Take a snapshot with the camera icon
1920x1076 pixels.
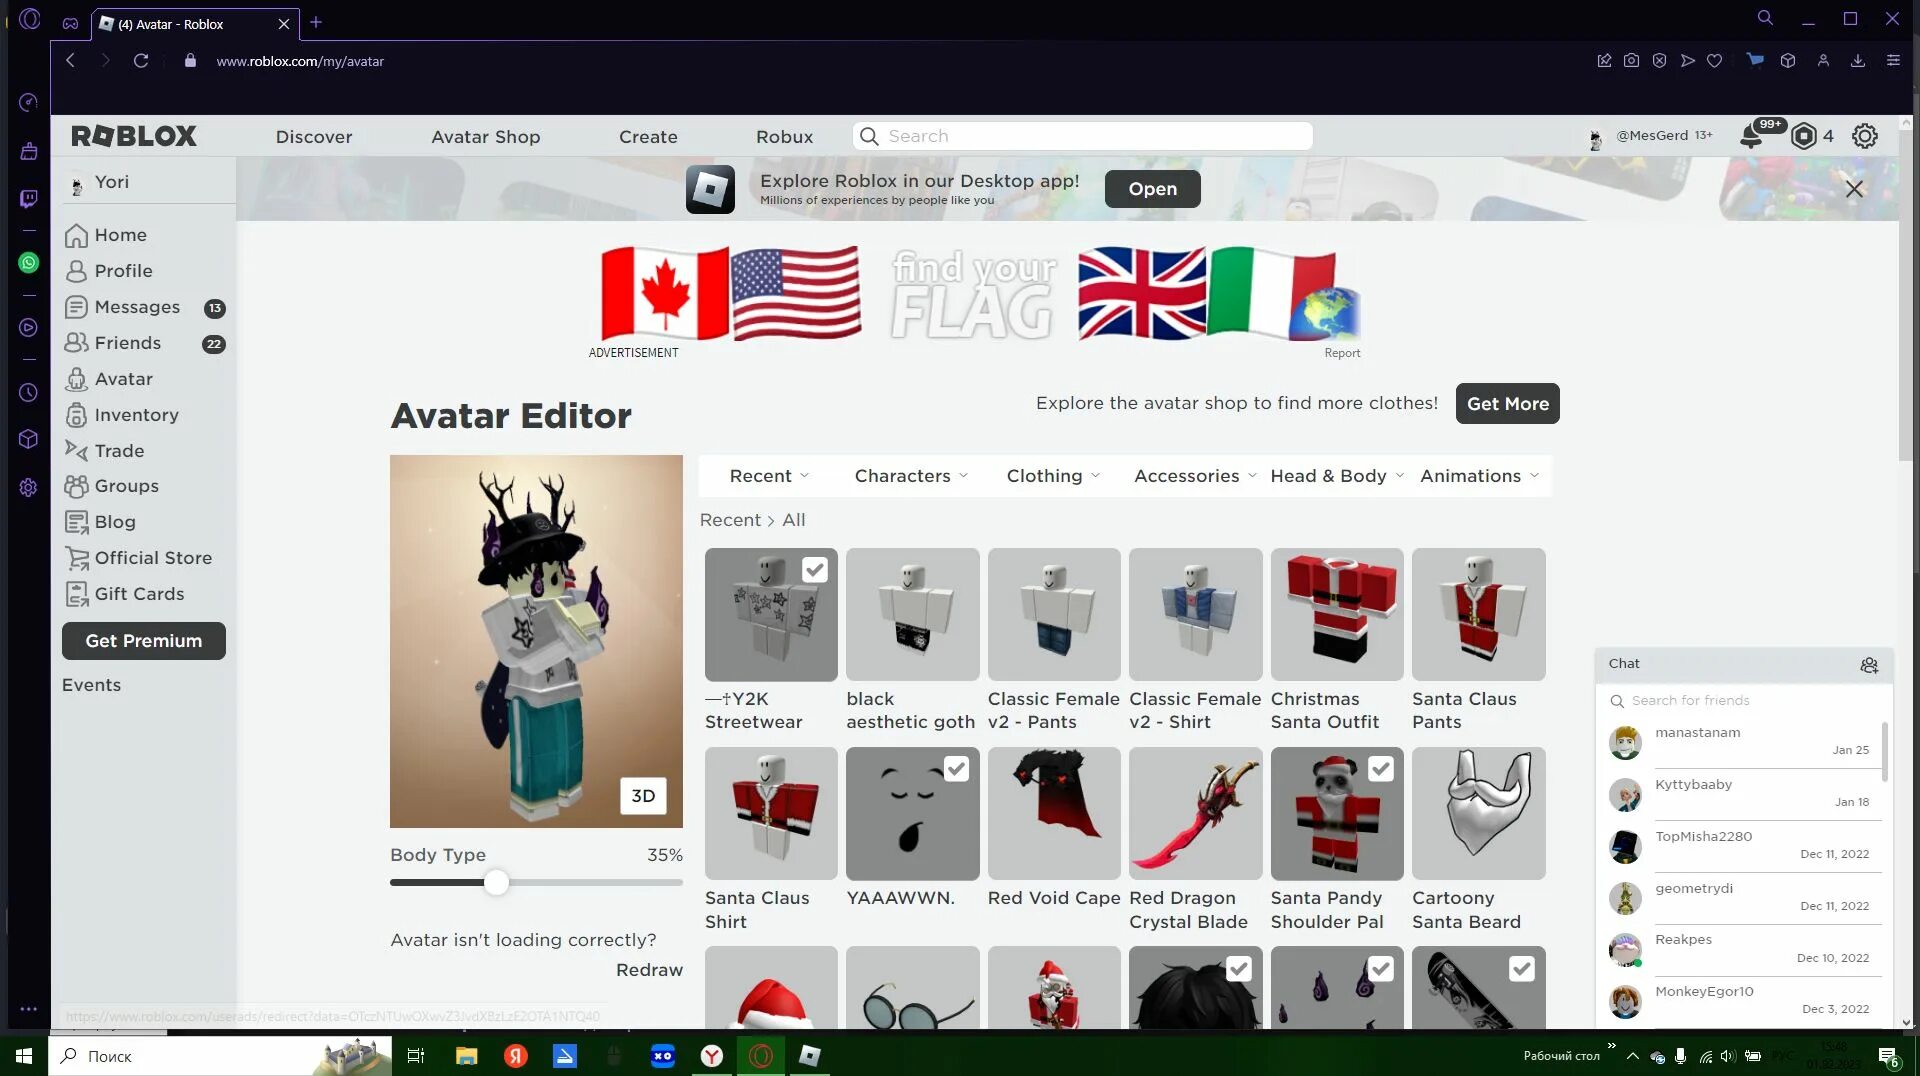(1631, 61)
